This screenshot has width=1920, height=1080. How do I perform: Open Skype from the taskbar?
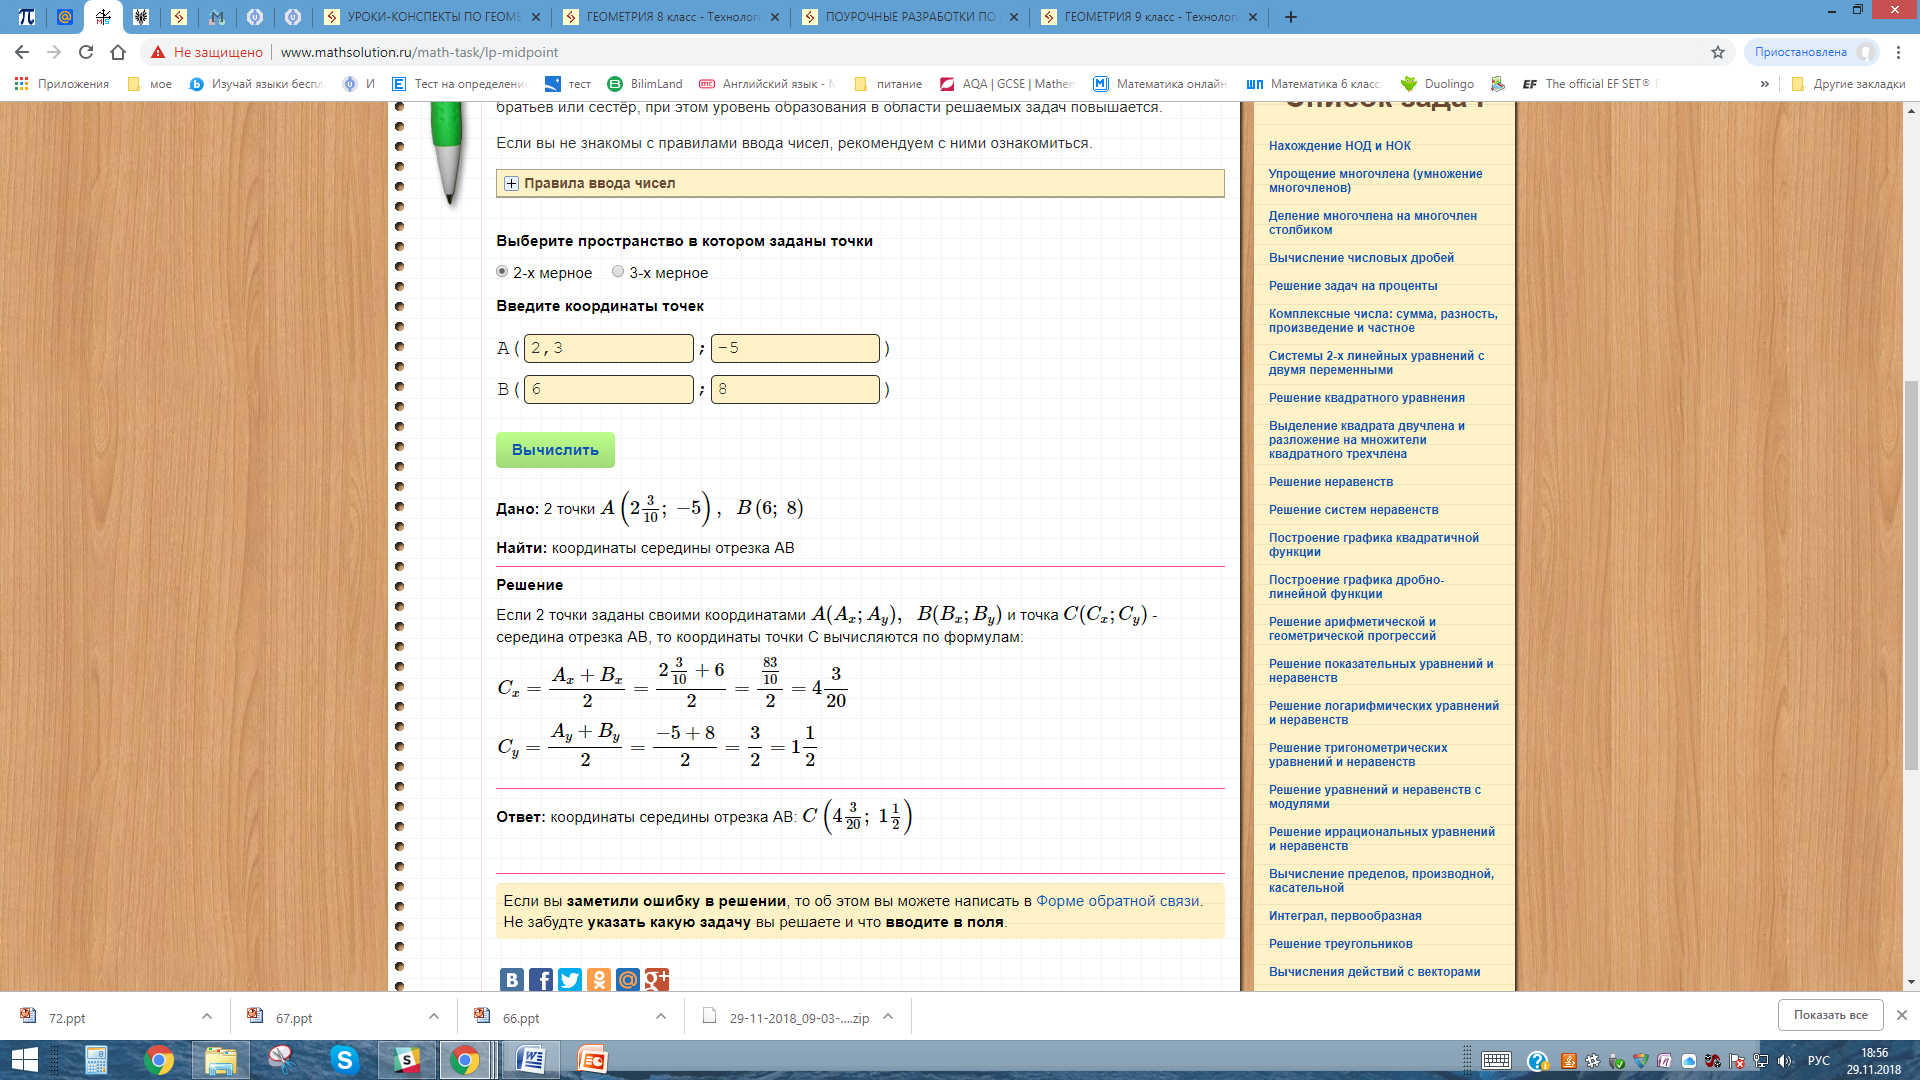click(x=344, y=1060)
